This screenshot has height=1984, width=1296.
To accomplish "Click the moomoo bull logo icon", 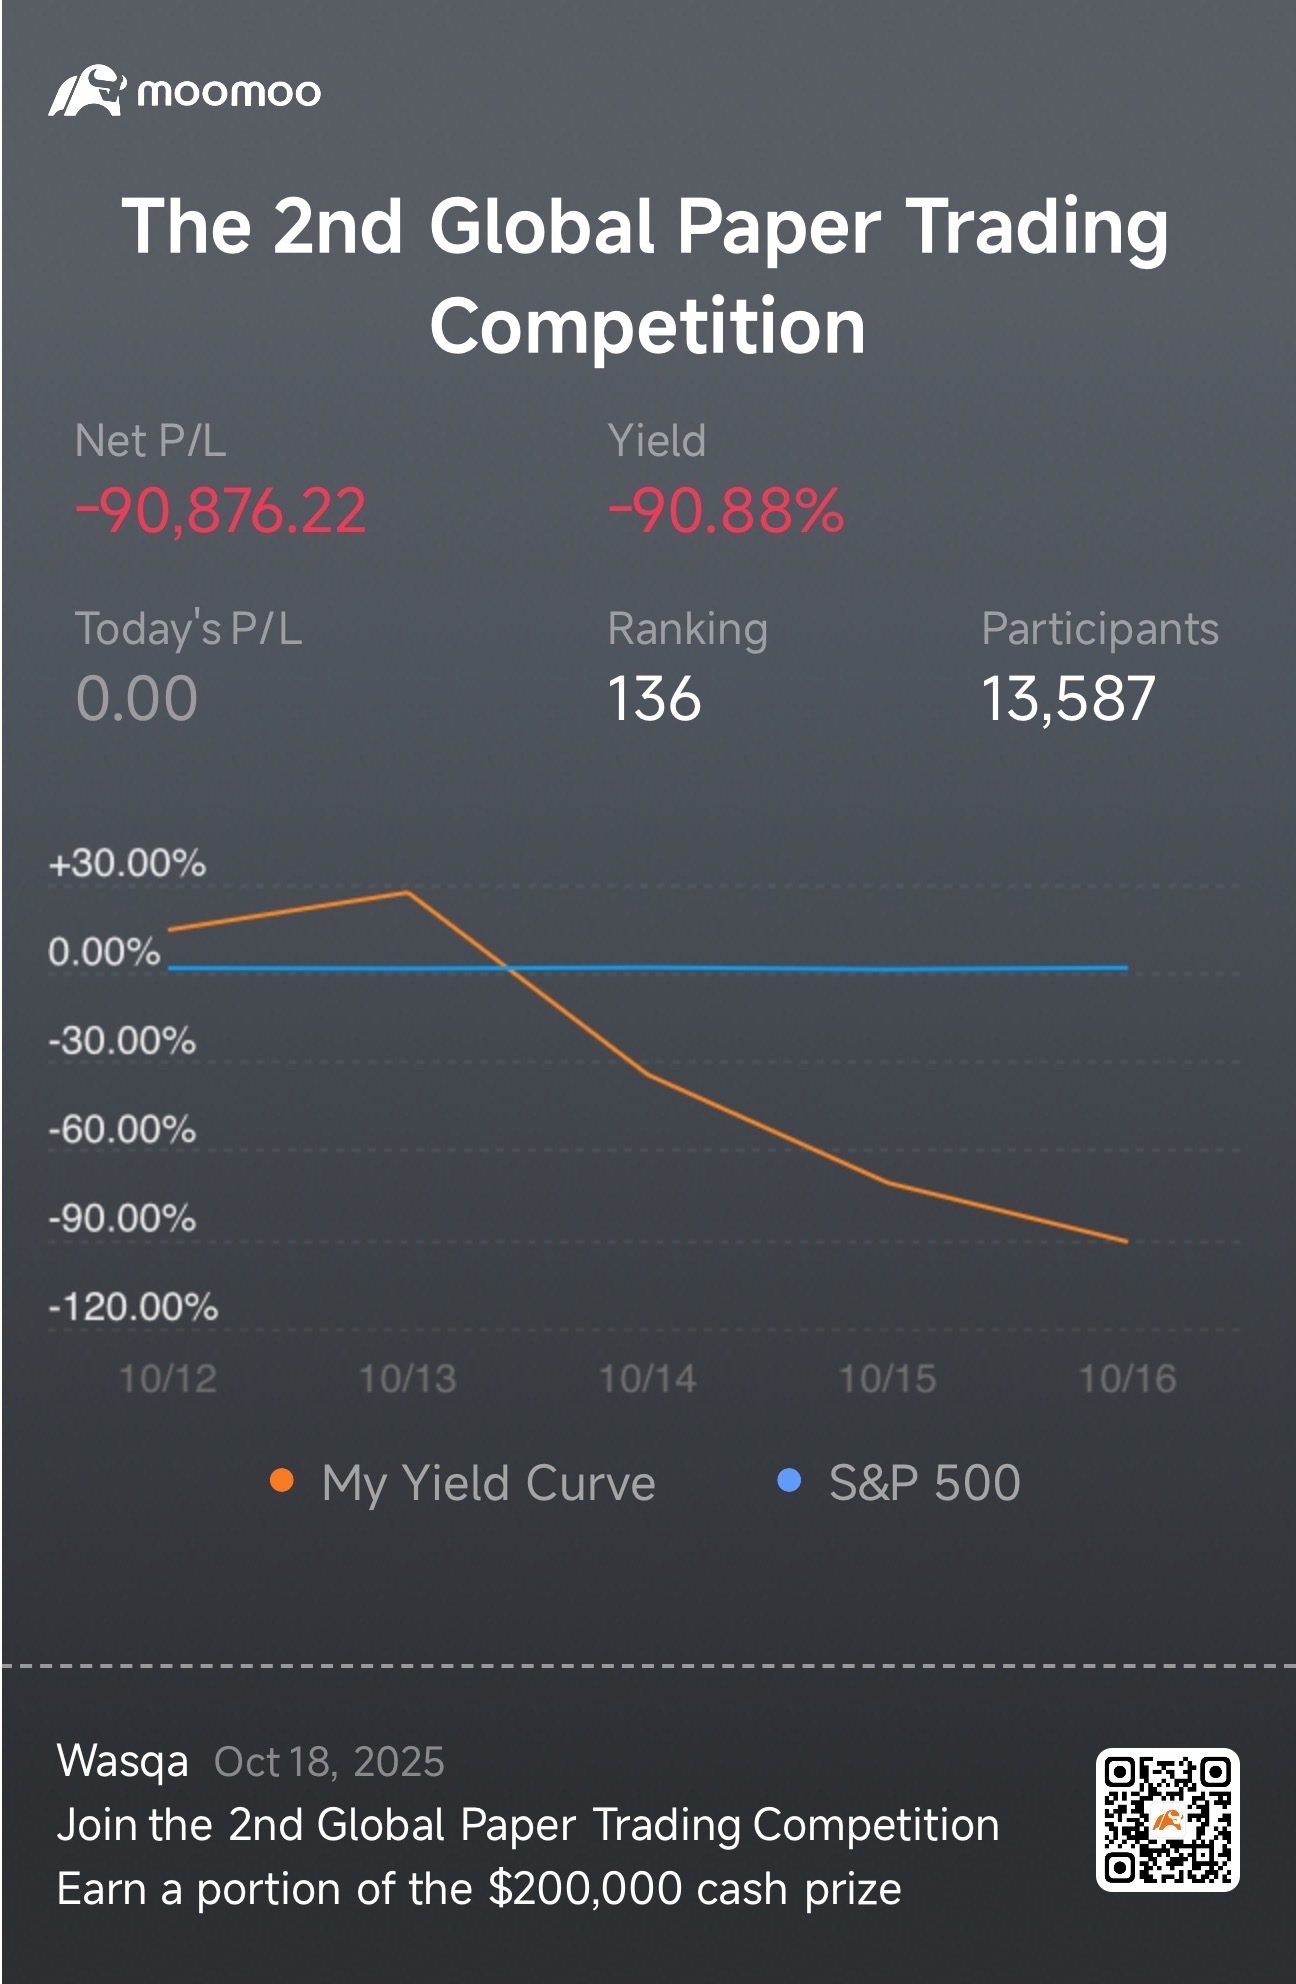I will [88, 91].
